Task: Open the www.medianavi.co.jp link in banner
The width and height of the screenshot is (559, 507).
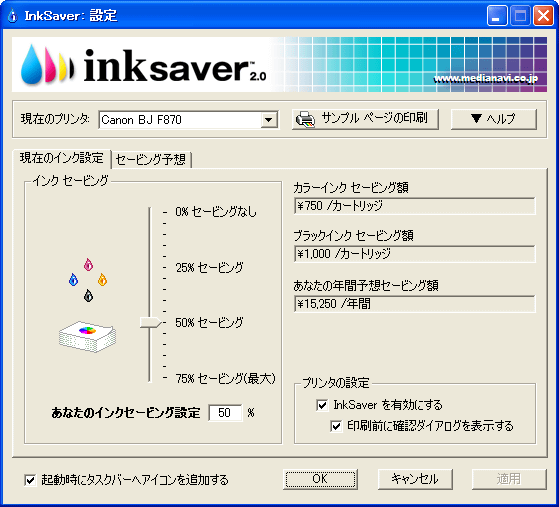Action: [486, 79]
